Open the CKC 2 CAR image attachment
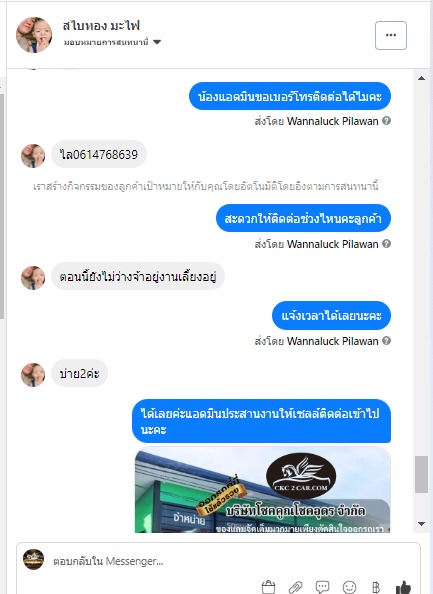 [263, 490]
